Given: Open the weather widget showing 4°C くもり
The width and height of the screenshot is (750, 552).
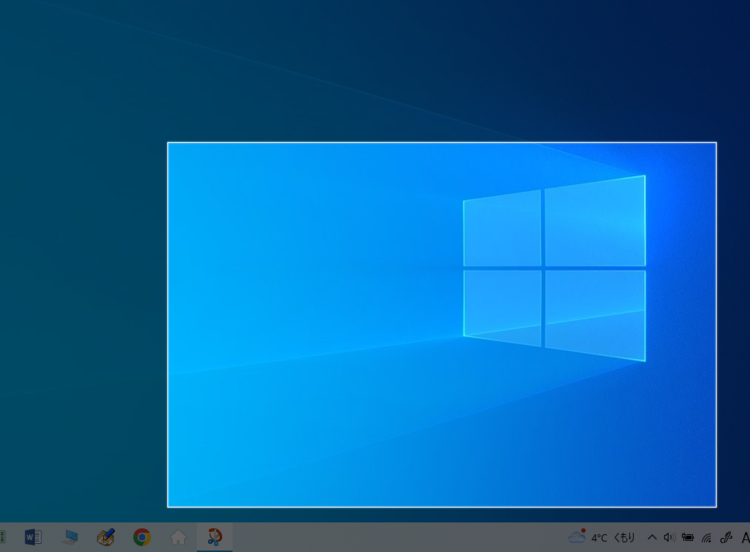Looking at the screenshot, I should pyautogui.click(x=601, y=537).
